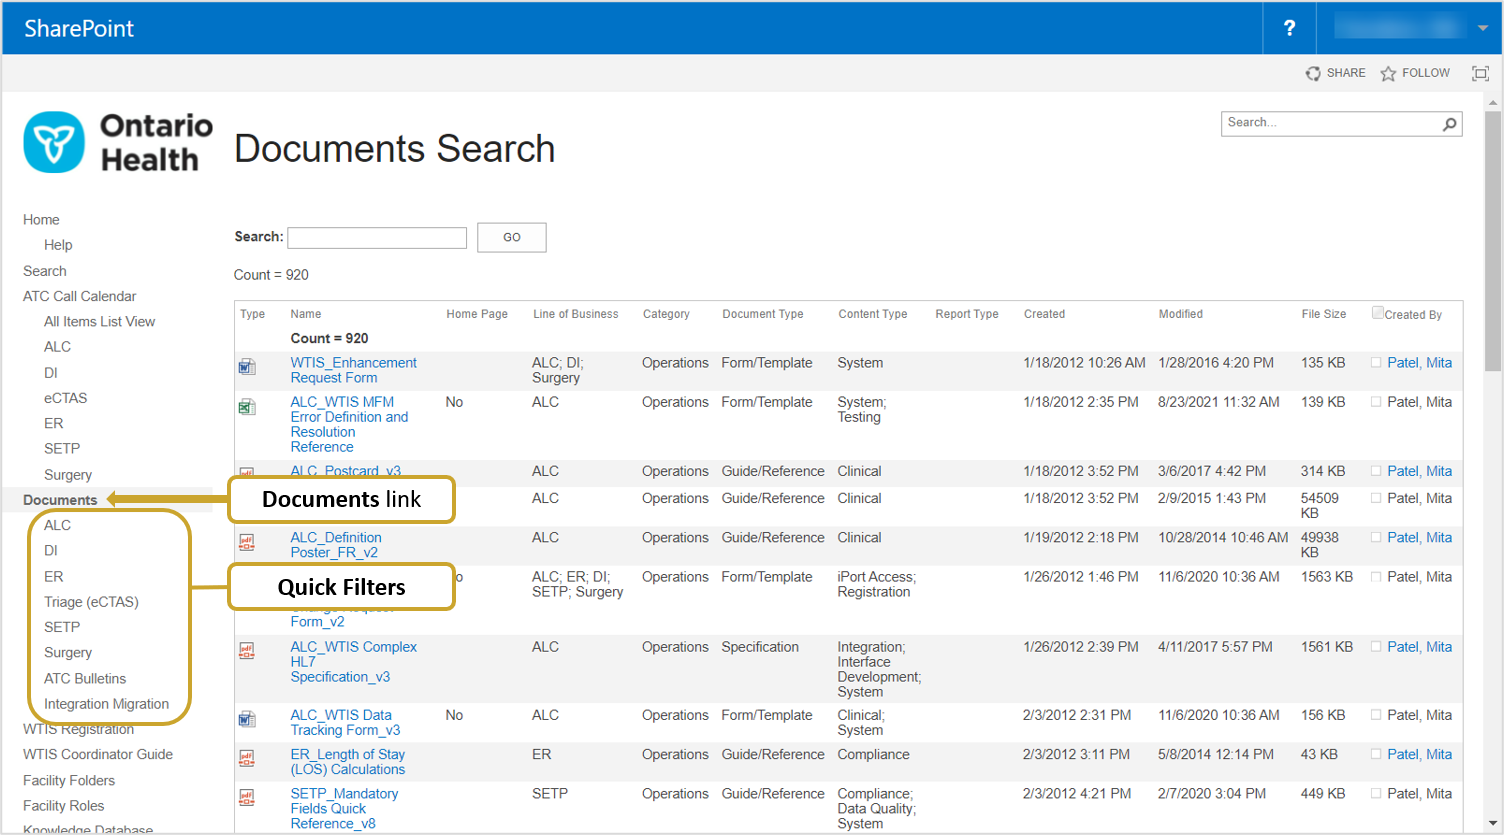Open the ALC_WTIS Complex HL7 Specification_v3 document
Screen dimensions: 1504x835
pyautogui.click(x=353, y=662)
